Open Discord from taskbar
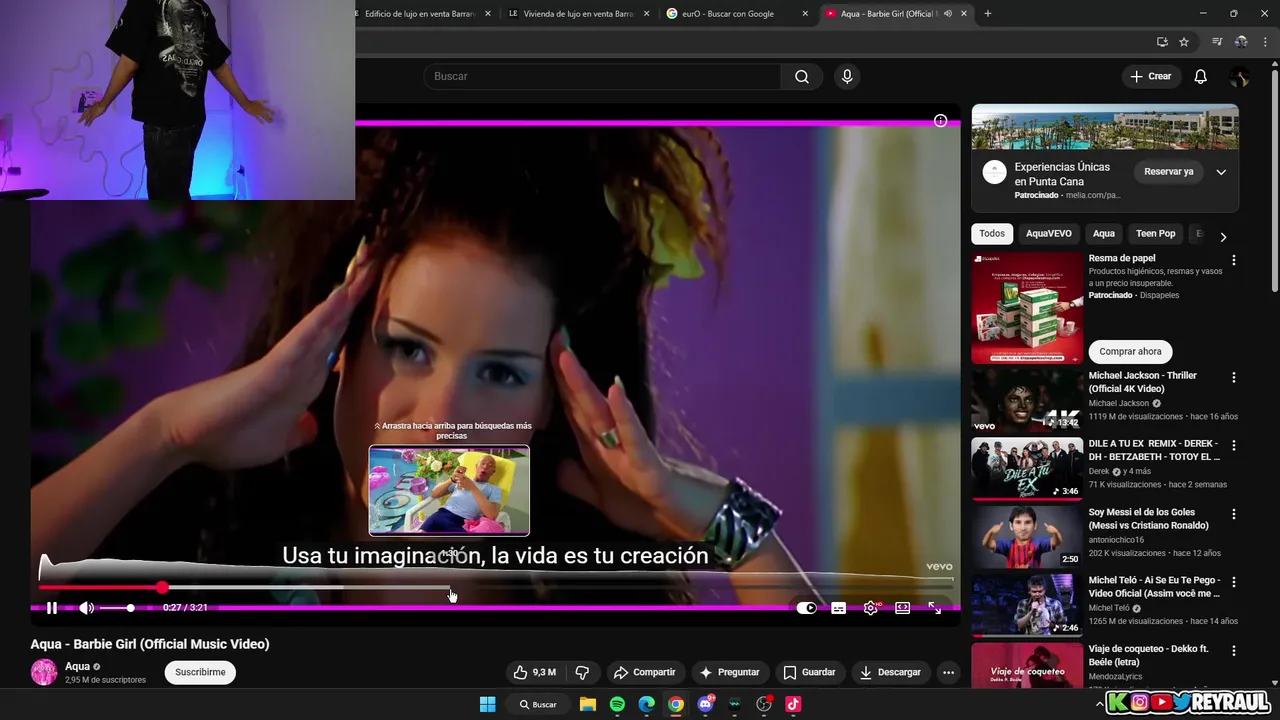 (x=706, y=704)
